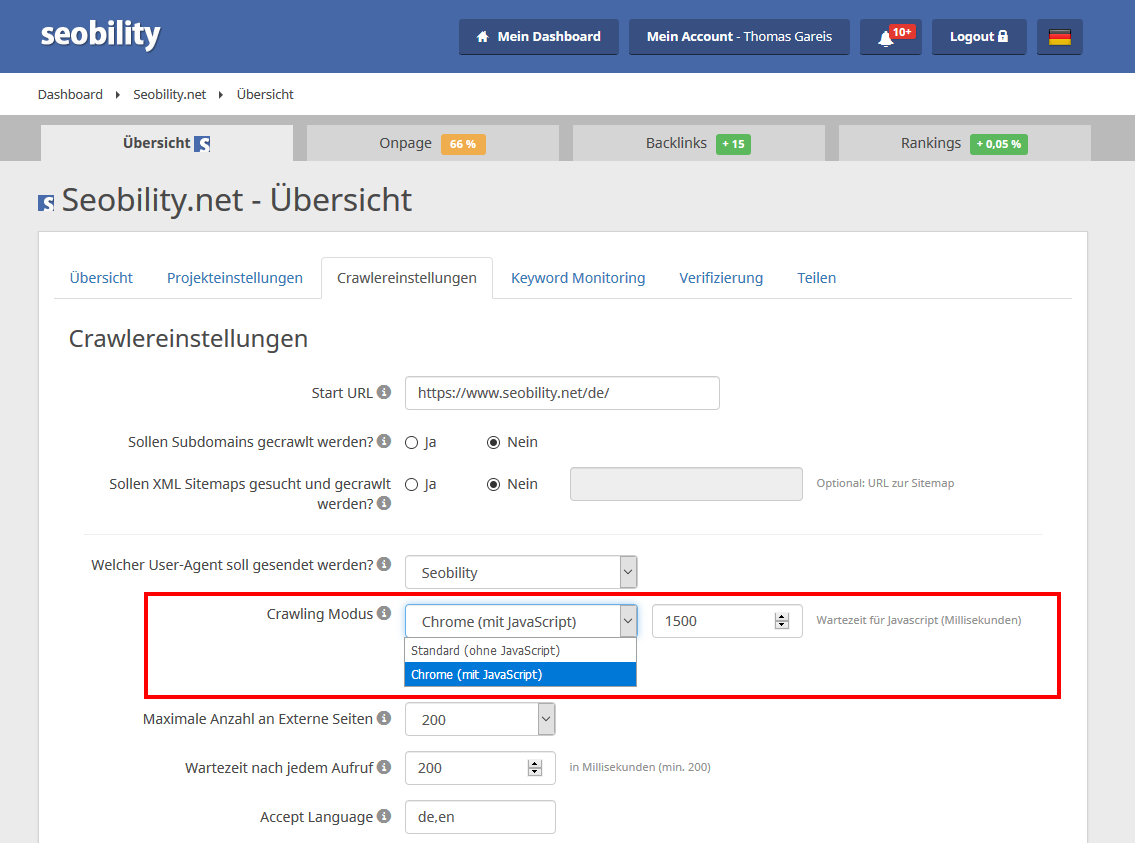Click info icon beside Wartezeit nach jedem Aufruf

(x=384, y=767)
